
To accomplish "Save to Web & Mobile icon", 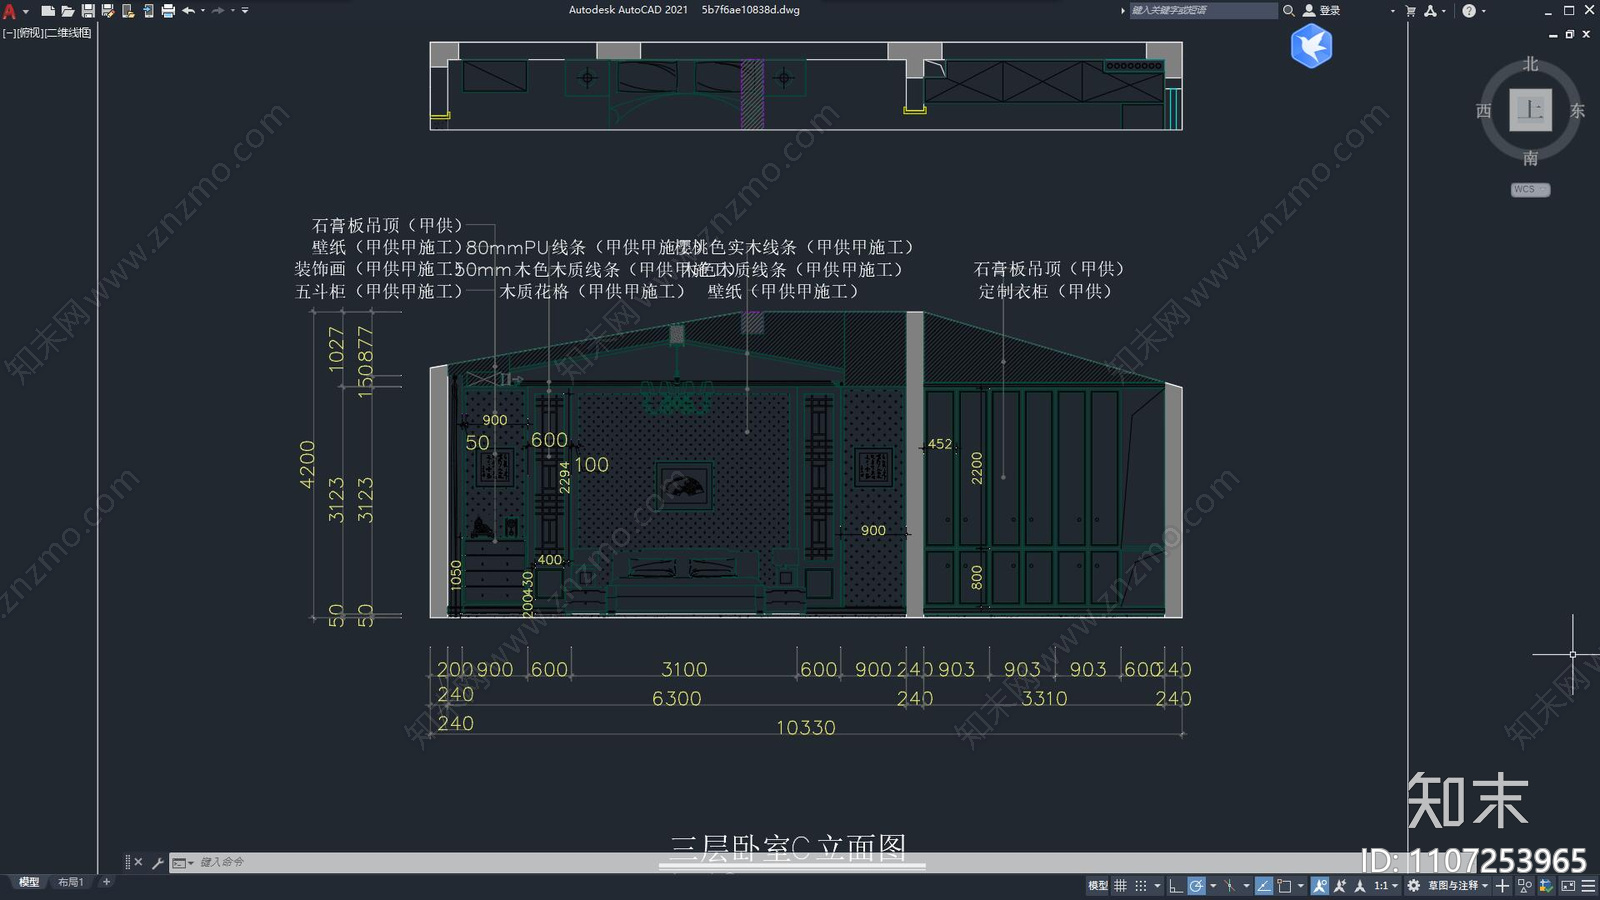I will pyautogui.click(x=148, y=11).
